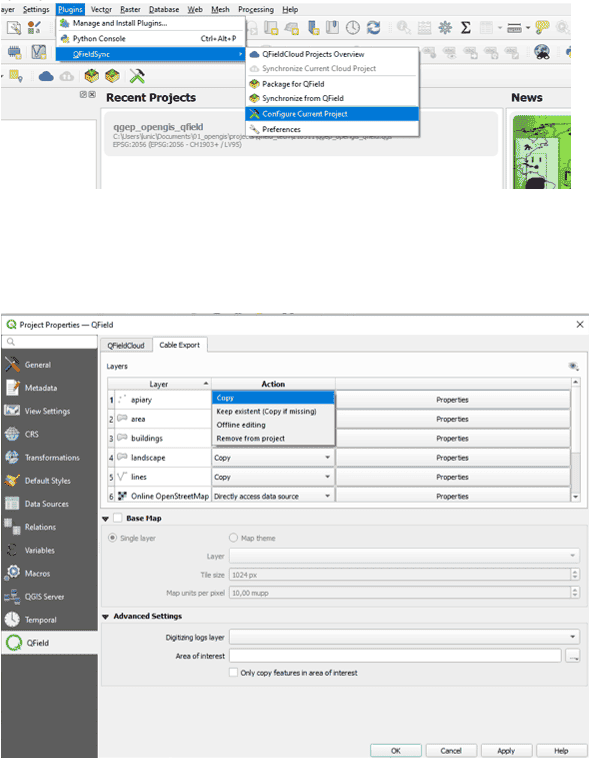Sort by the Layer column header
The height and width of the screenshot is (761, 591).
tap(159, 384)
